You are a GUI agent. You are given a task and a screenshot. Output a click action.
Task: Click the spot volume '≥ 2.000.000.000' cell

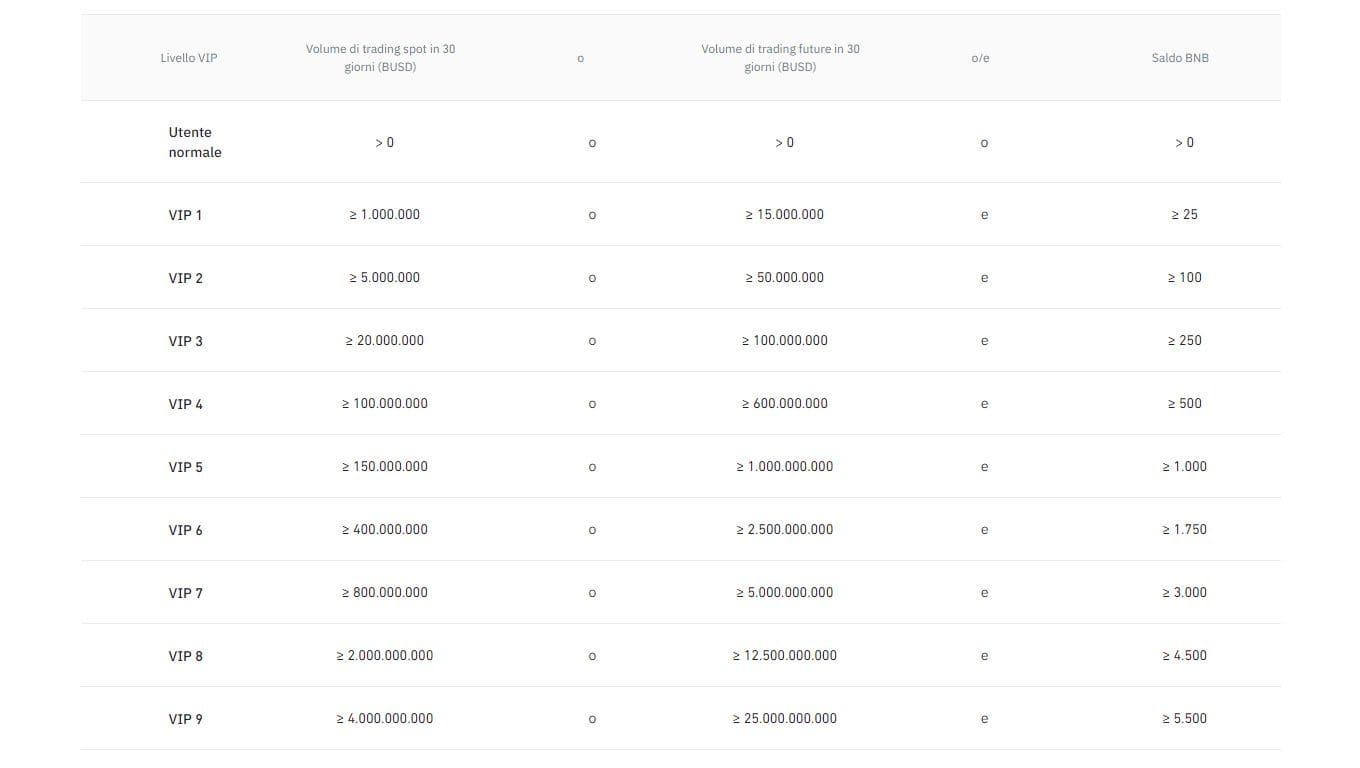[385, 655]
